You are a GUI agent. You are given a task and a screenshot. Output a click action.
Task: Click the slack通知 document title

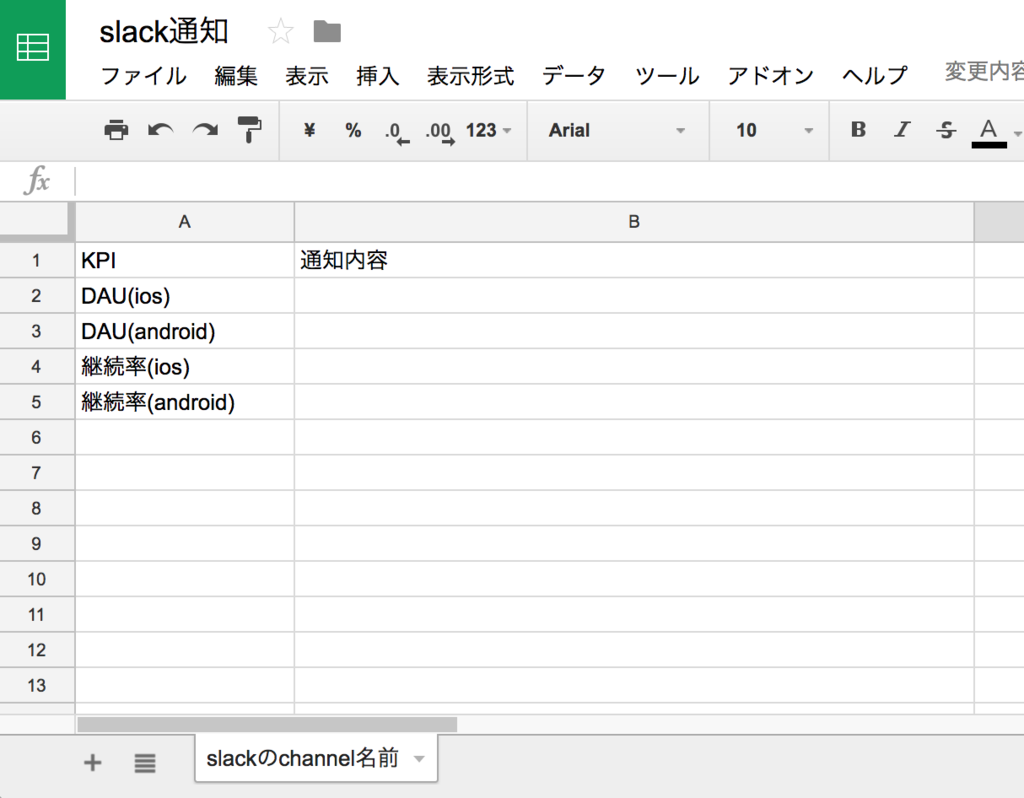(x=164, y=31)
